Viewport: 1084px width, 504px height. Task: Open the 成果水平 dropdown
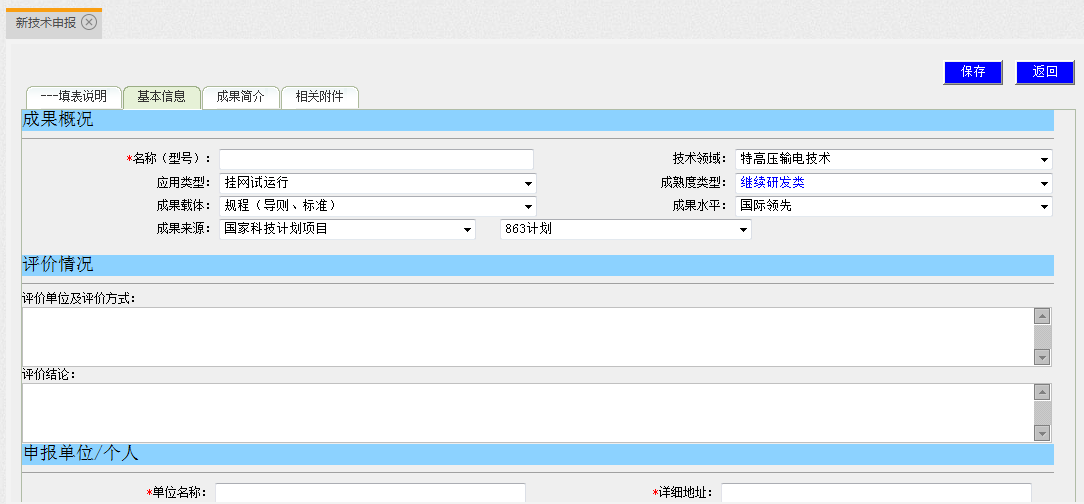tap(893, 206)
